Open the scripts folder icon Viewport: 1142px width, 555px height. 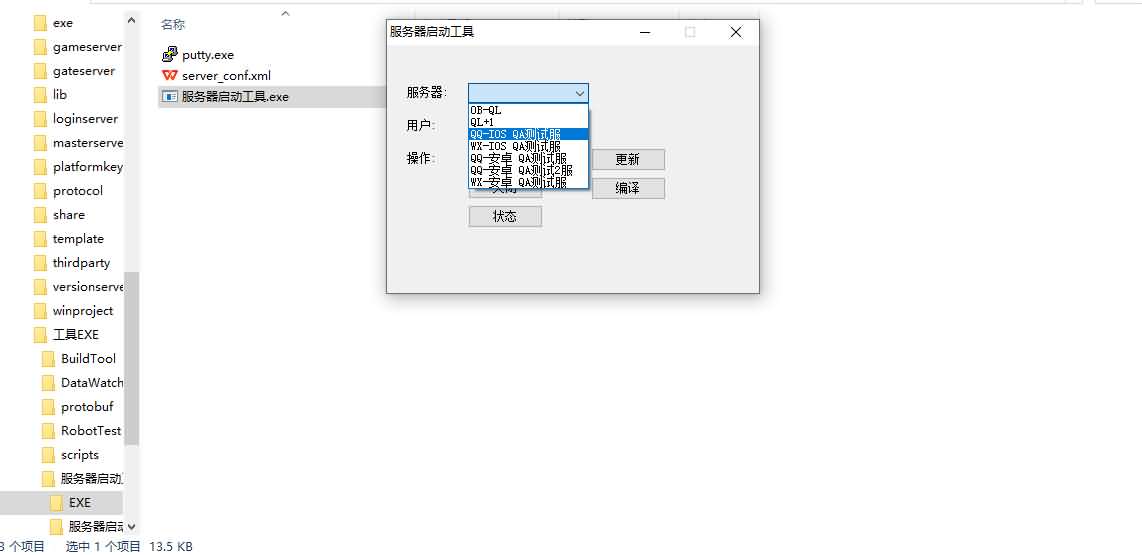tap(48, 454)
